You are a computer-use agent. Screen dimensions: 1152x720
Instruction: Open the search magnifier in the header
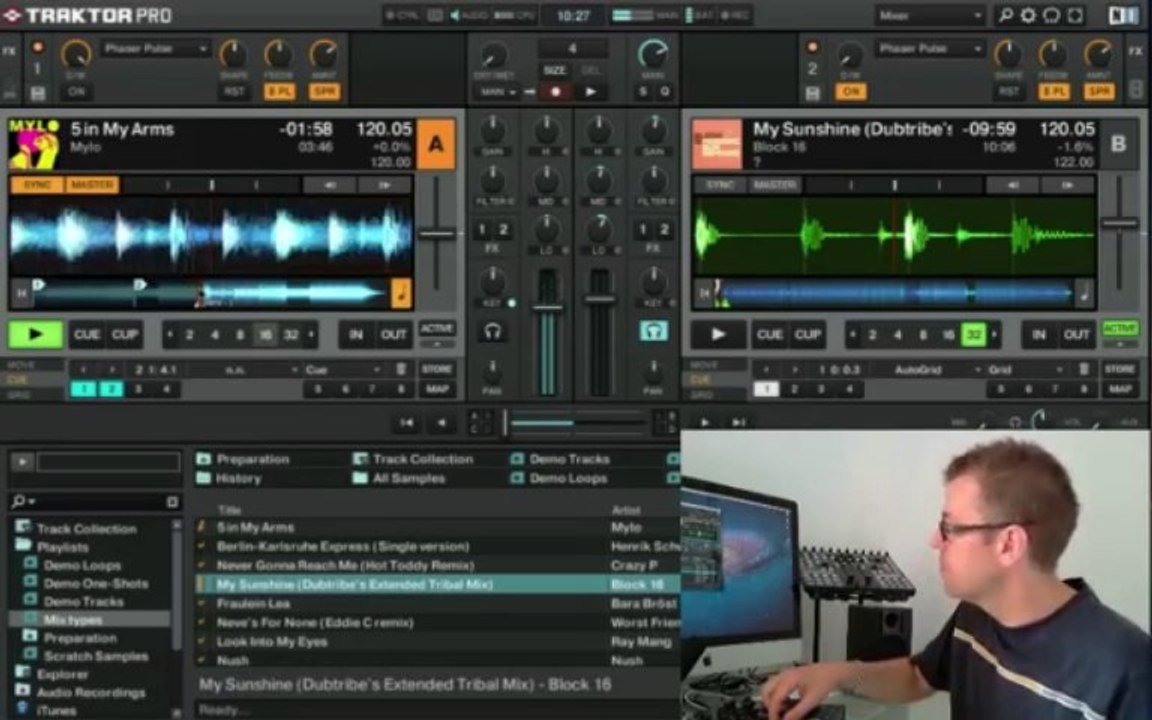(1006, 15)
